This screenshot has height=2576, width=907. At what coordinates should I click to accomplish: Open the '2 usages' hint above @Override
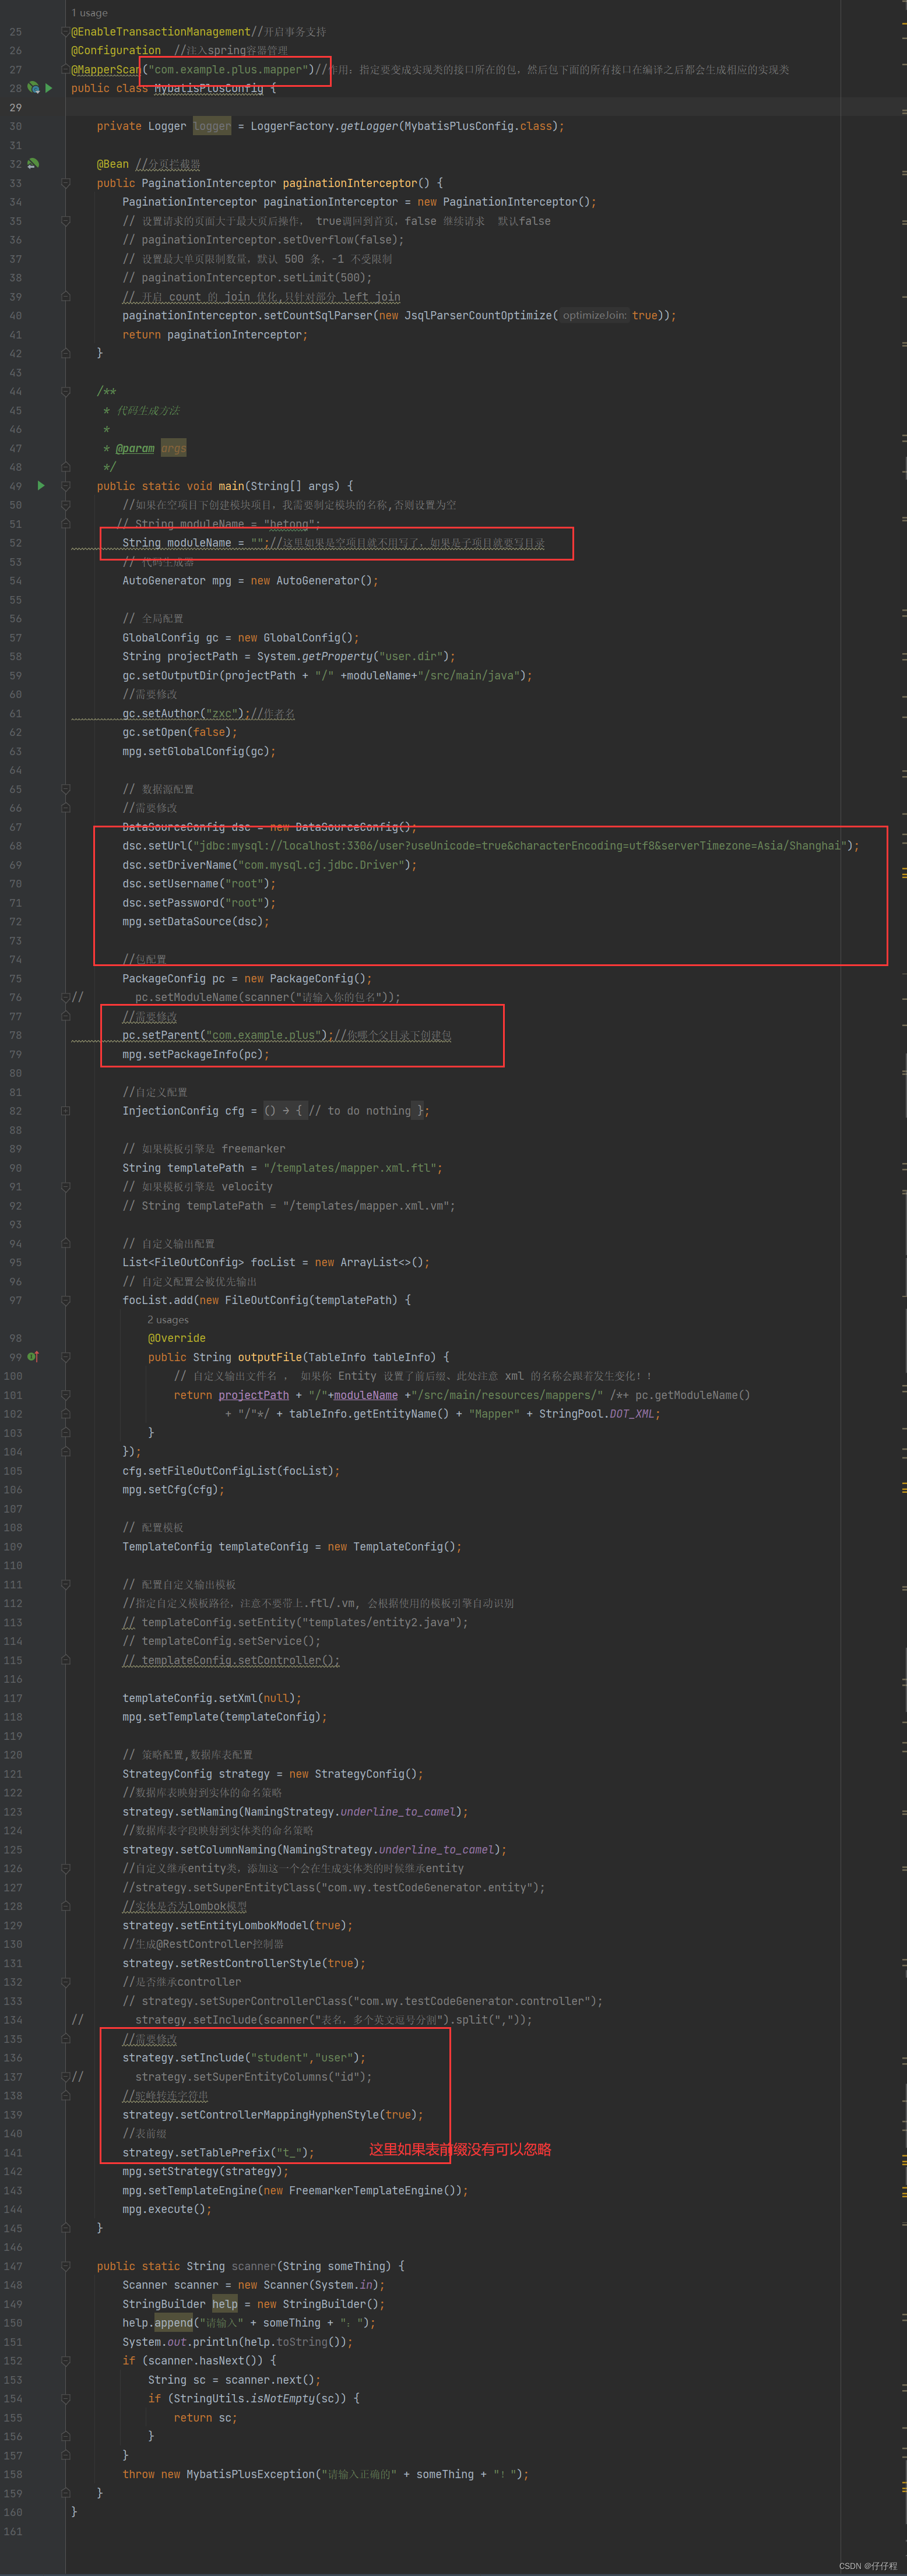[168, 1320]
